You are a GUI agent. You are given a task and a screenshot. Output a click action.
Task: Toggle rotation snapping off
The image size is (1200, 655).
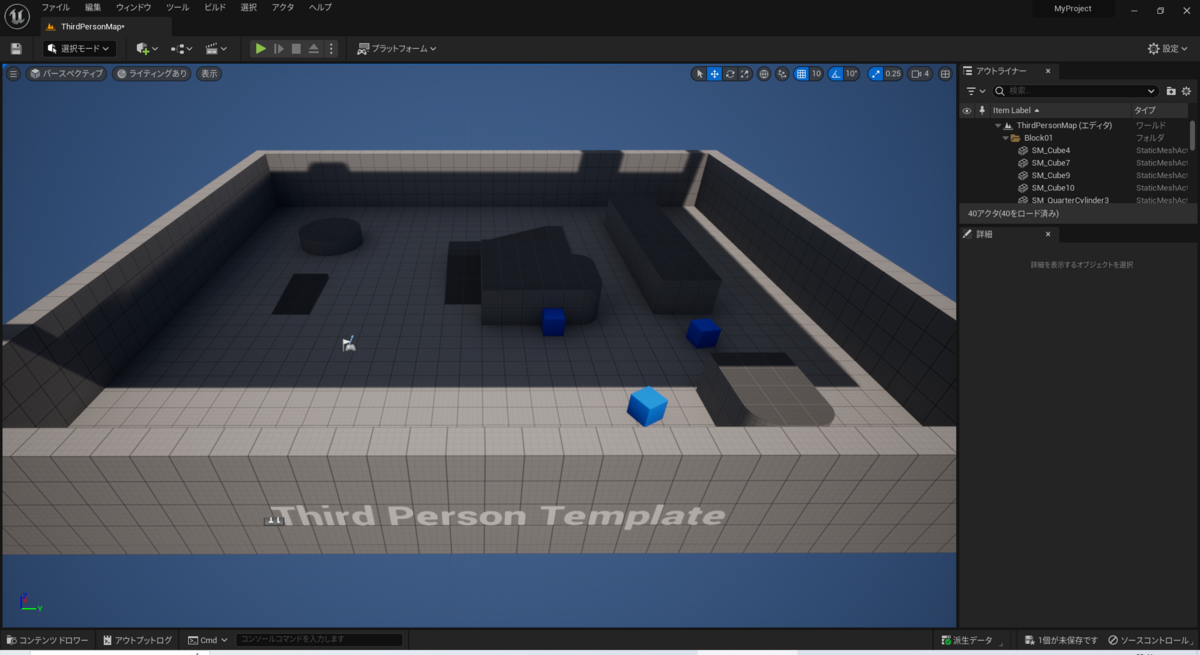click(x=836, y=74)
